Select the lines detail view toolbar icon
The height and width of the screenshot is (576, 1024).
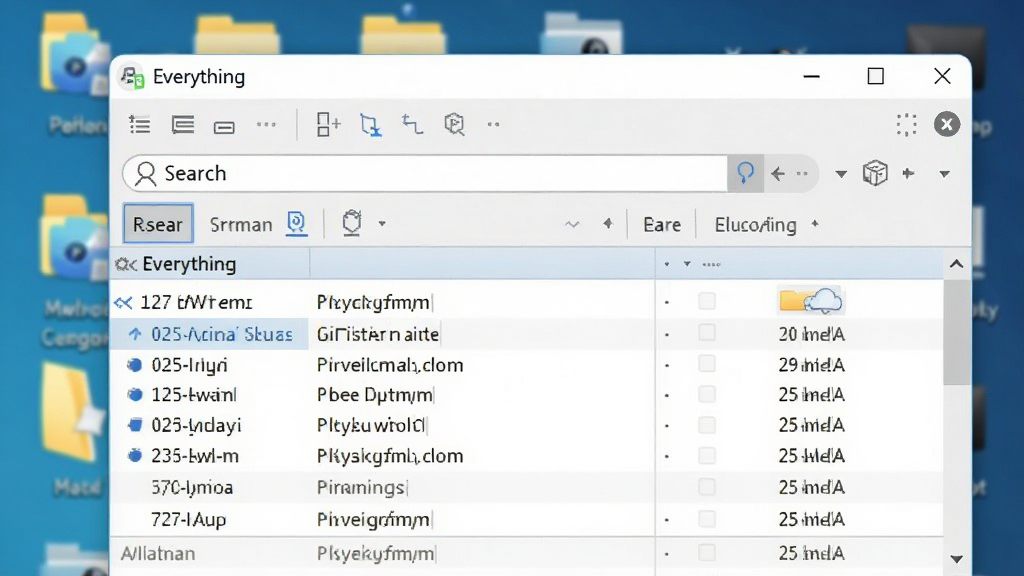(183, 124)
